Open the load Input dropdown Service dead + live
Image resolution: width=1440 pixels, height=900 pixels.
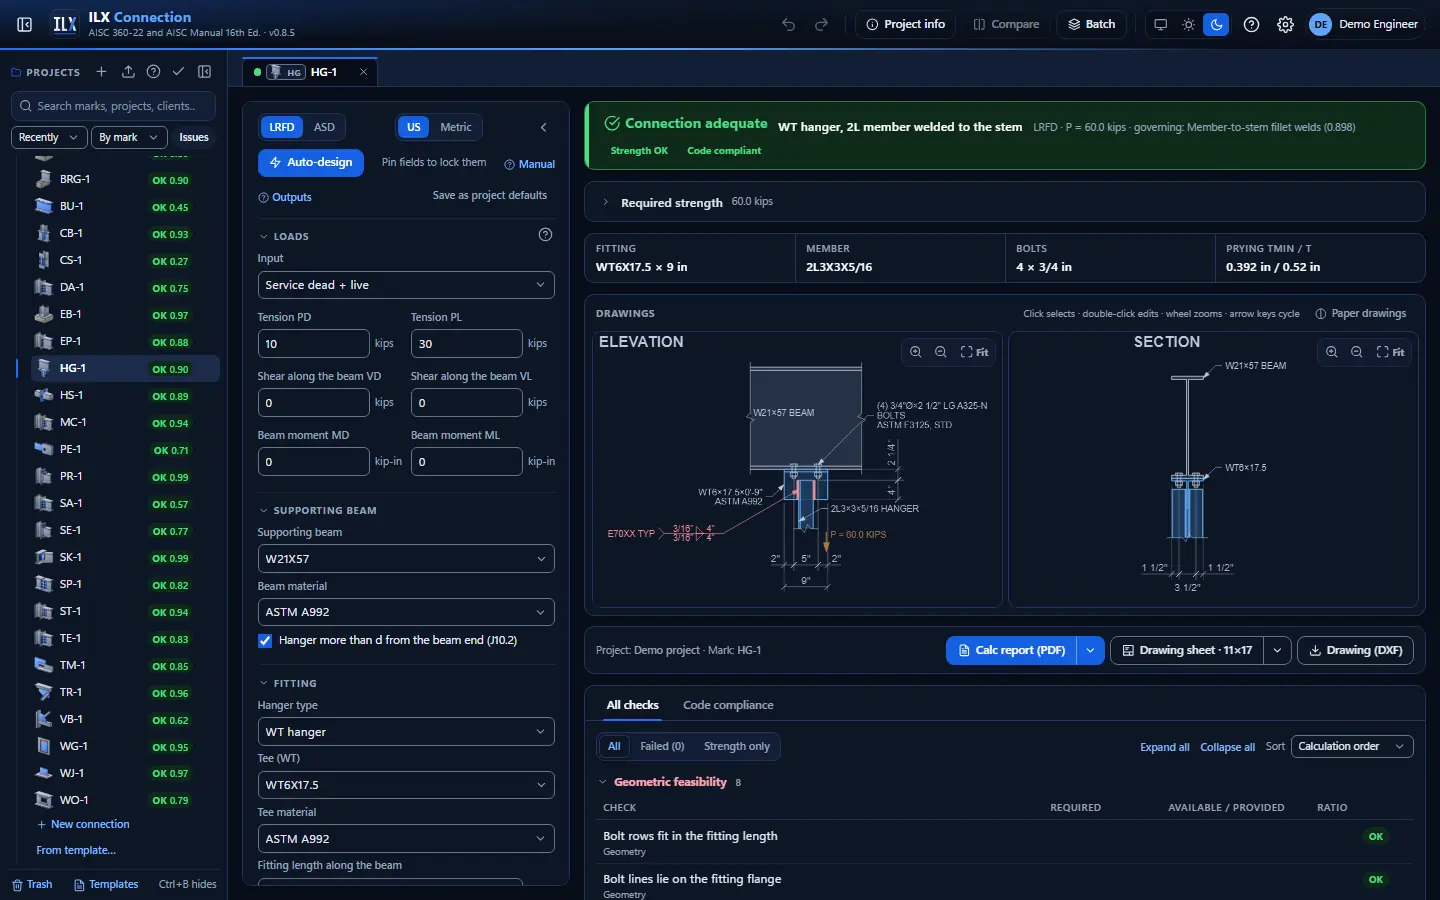coord(406,285)
